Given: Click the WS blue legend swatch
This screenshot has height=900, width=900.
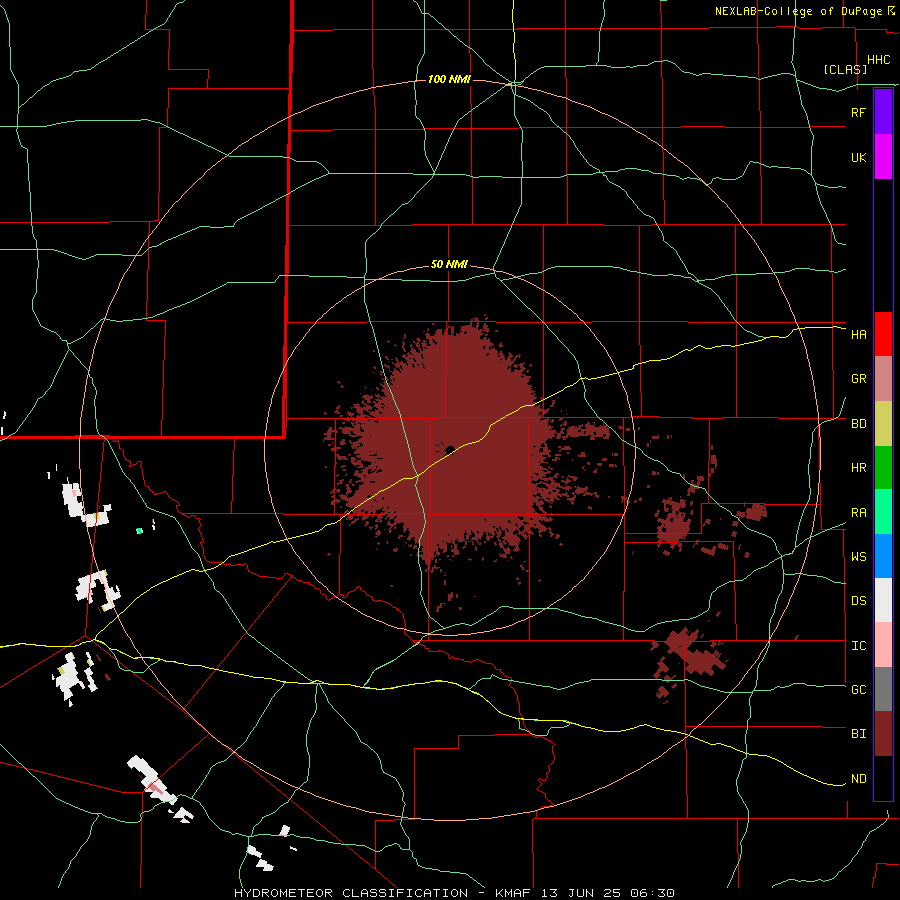Looking at the screenshot, I should pyautogui.click(x=883, y=556).
